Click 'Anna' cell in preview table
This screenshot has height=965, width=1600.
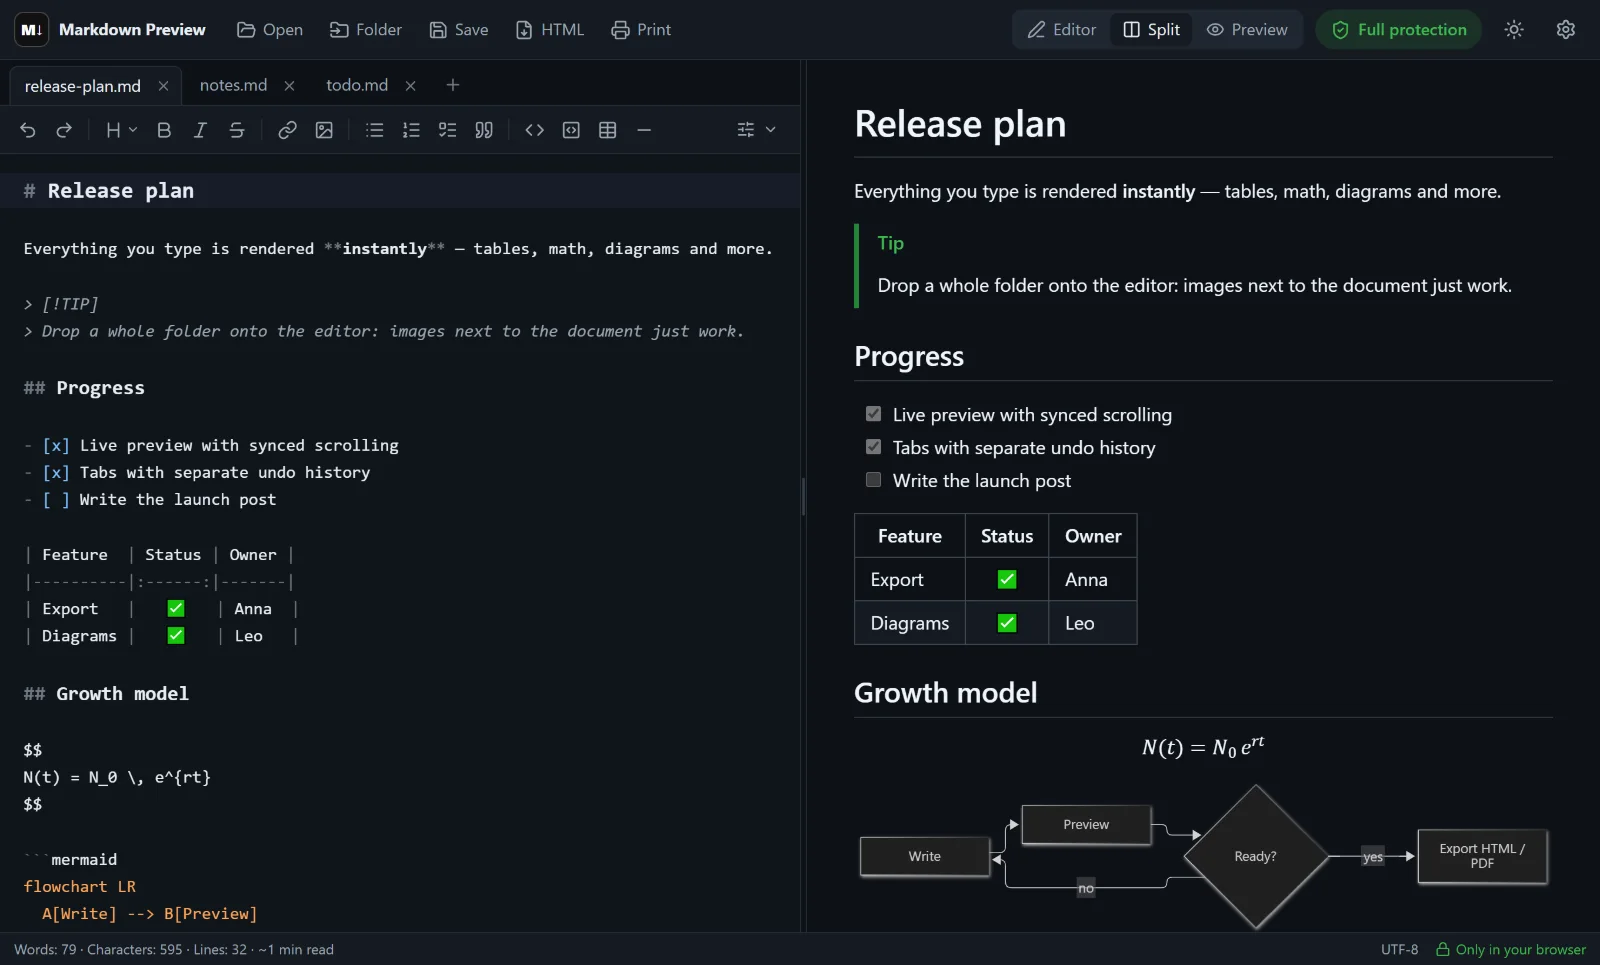[1093, 580]
